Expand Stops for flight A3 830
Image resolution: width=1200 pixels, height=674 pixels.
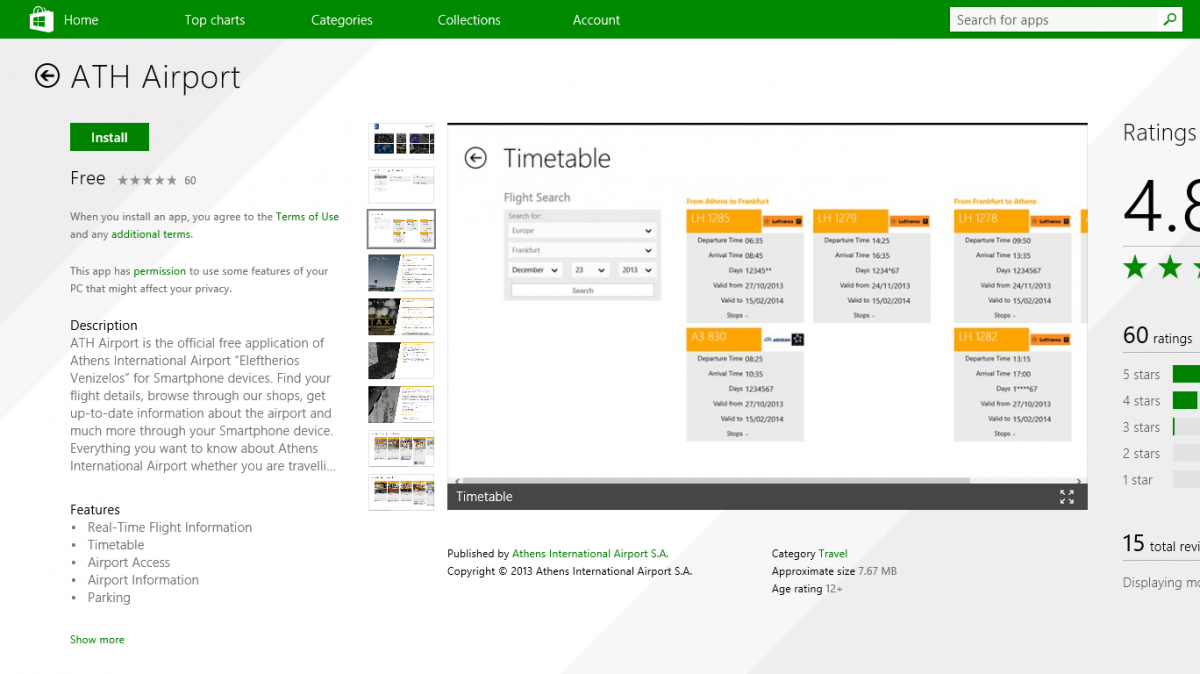[x=738, y=434]
